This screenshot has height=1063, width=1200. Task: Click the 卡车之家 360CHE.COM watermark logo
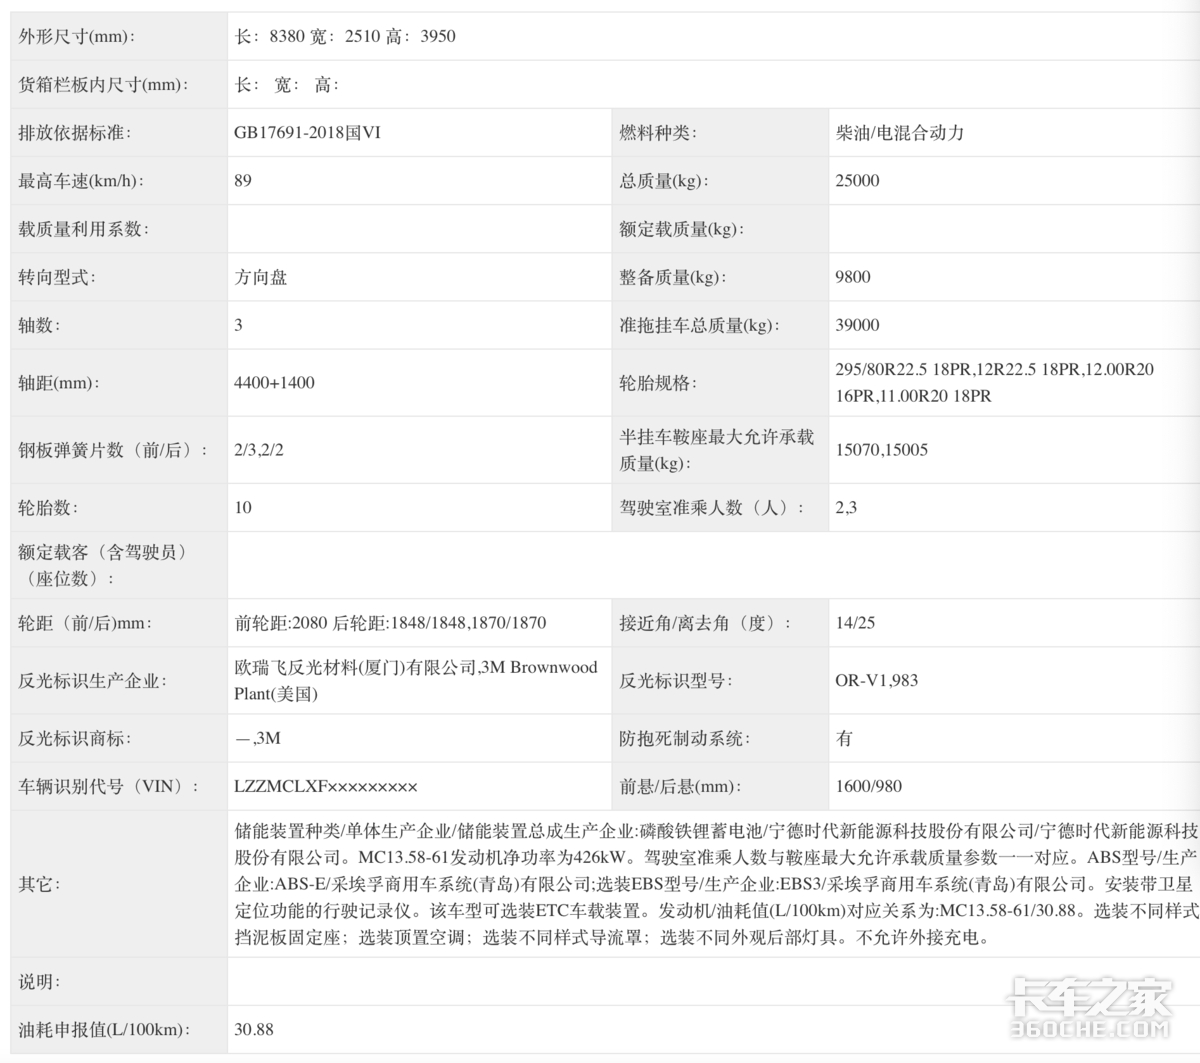point(1089,1008)
